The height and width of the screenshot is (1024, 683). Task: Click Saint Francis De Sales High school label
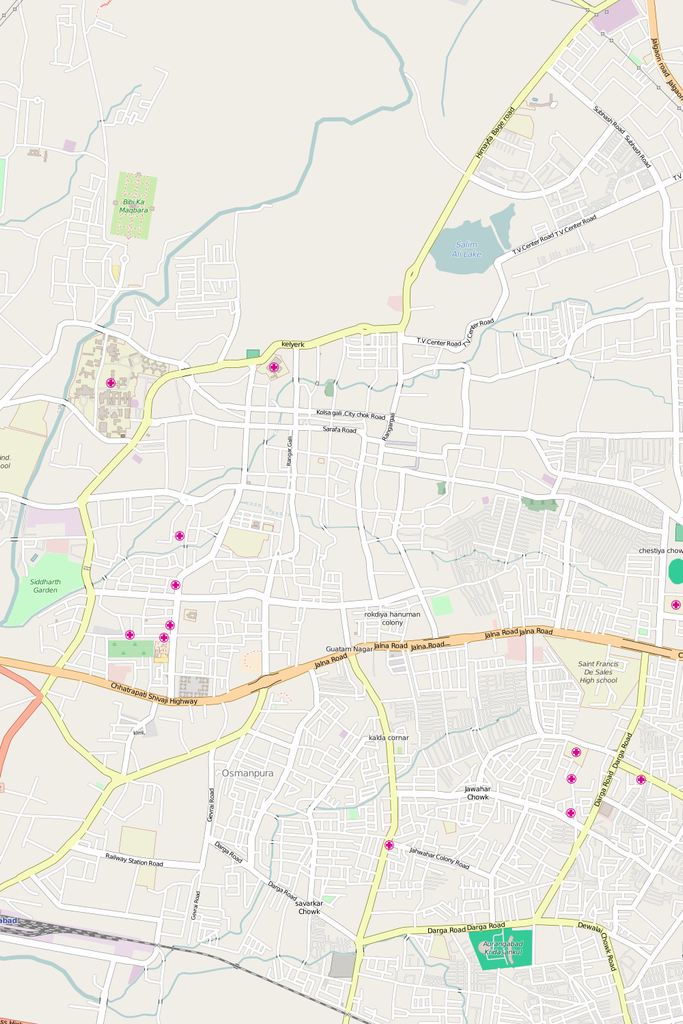[597, 672]
